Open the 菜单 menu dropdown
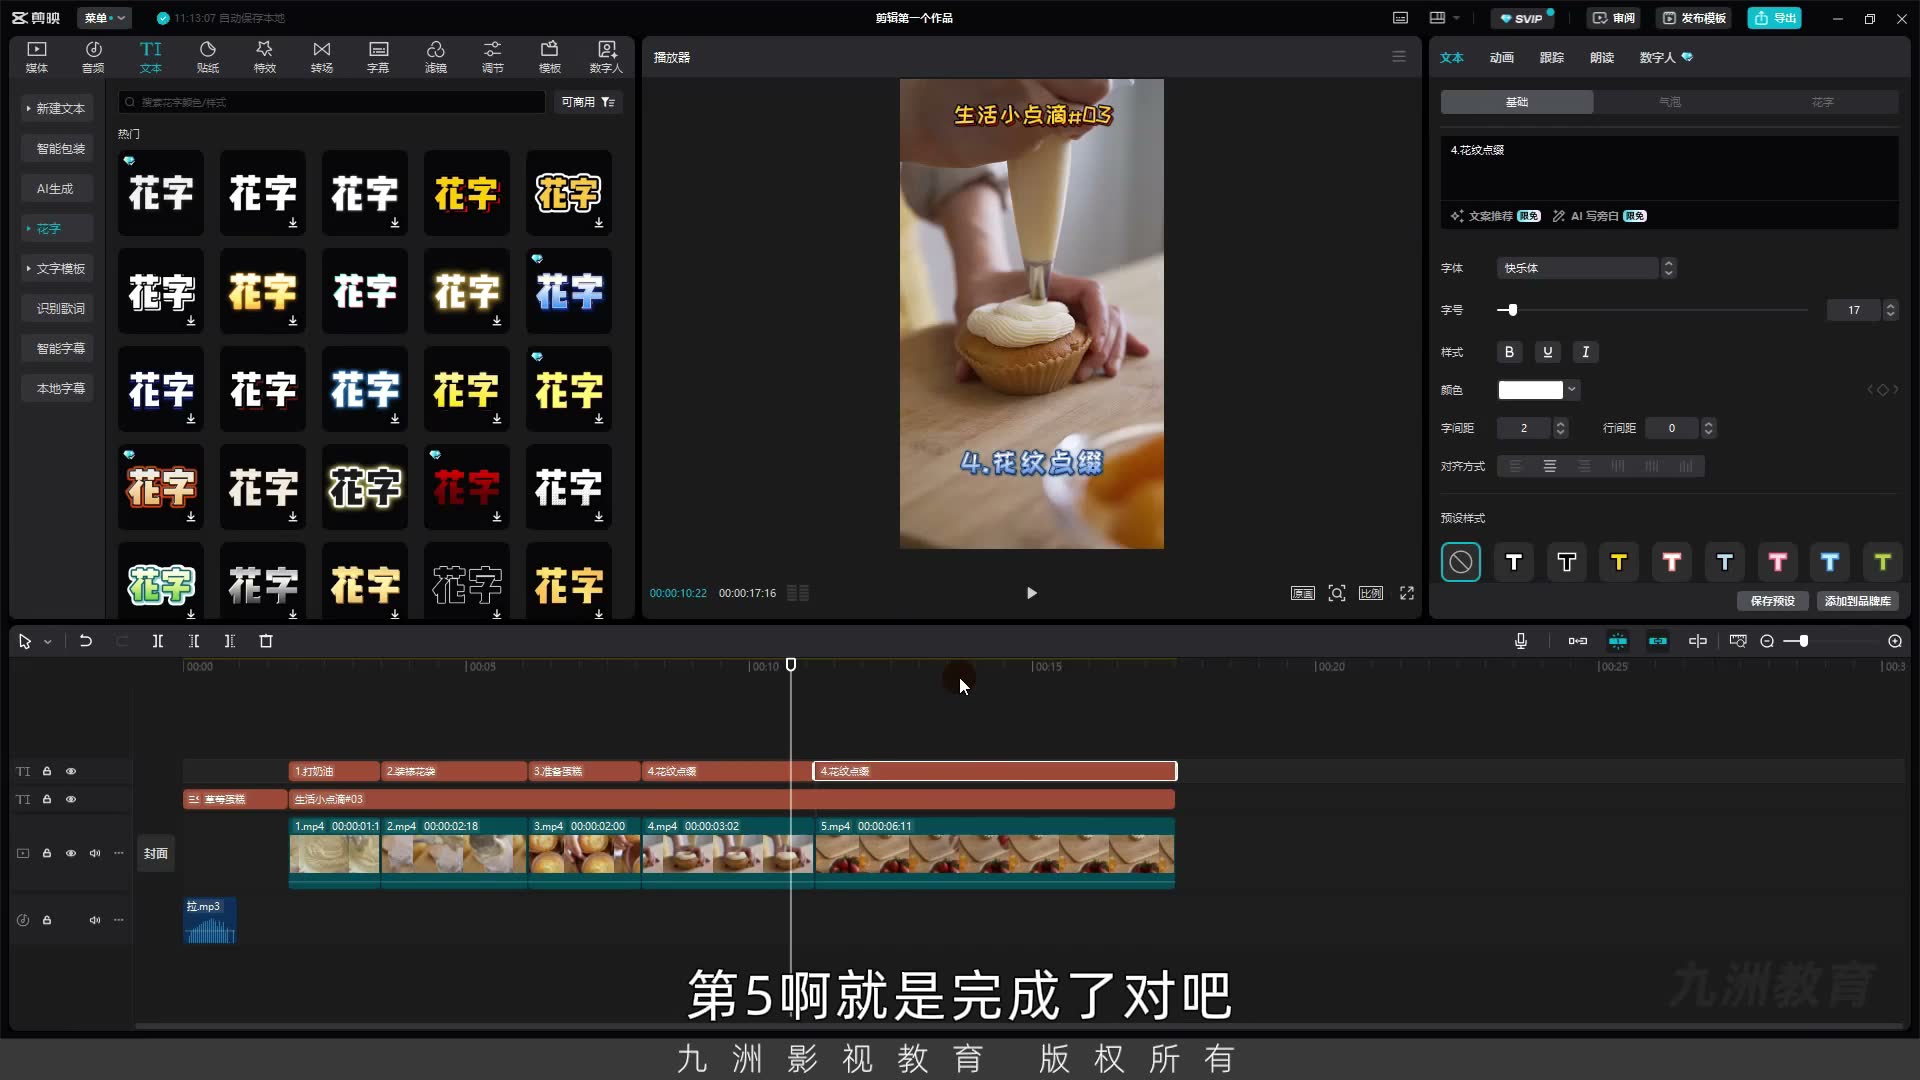1920x1080 pixels. (x=104, y=18)
